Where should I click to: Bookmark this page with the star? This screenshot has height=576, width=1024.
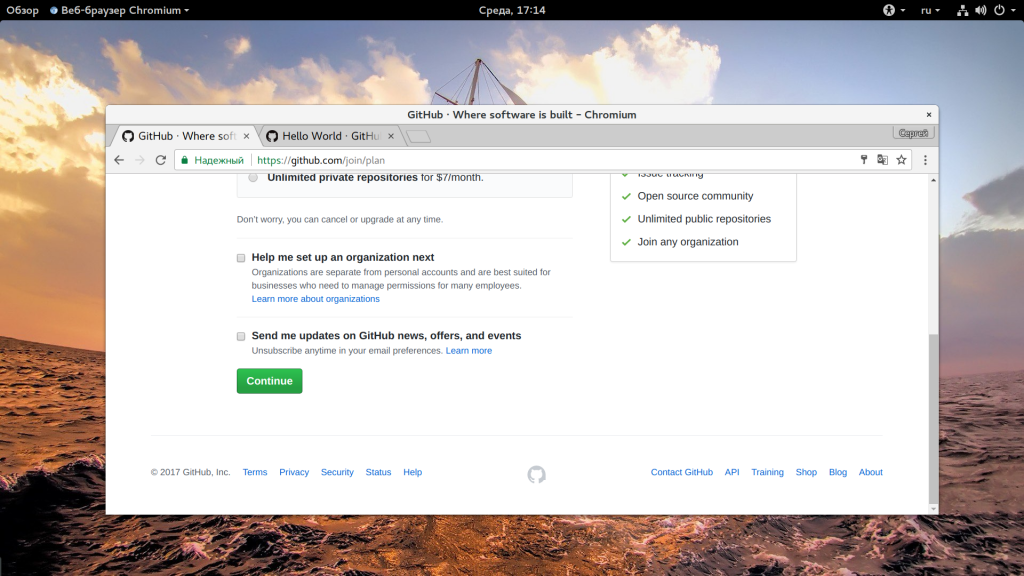pyautogui.click(x=901, y=160)
